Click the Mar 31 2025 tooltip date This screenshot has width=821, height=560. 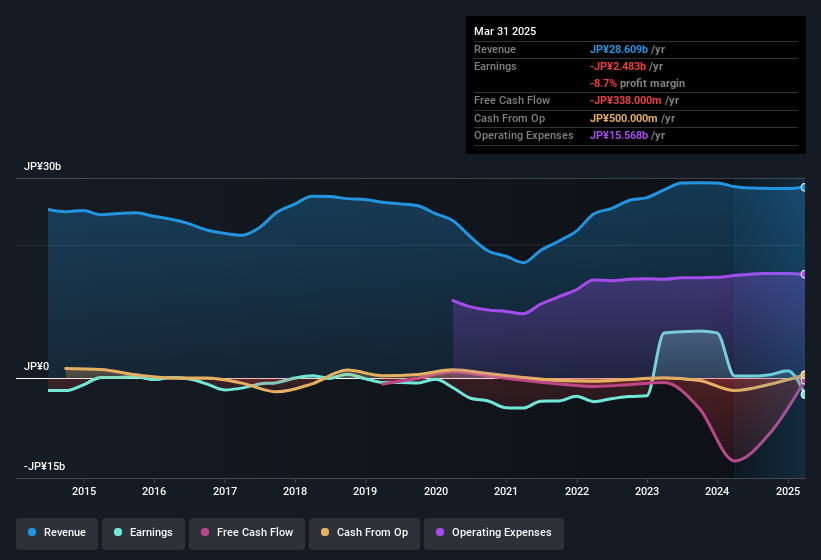click(505, 31)
